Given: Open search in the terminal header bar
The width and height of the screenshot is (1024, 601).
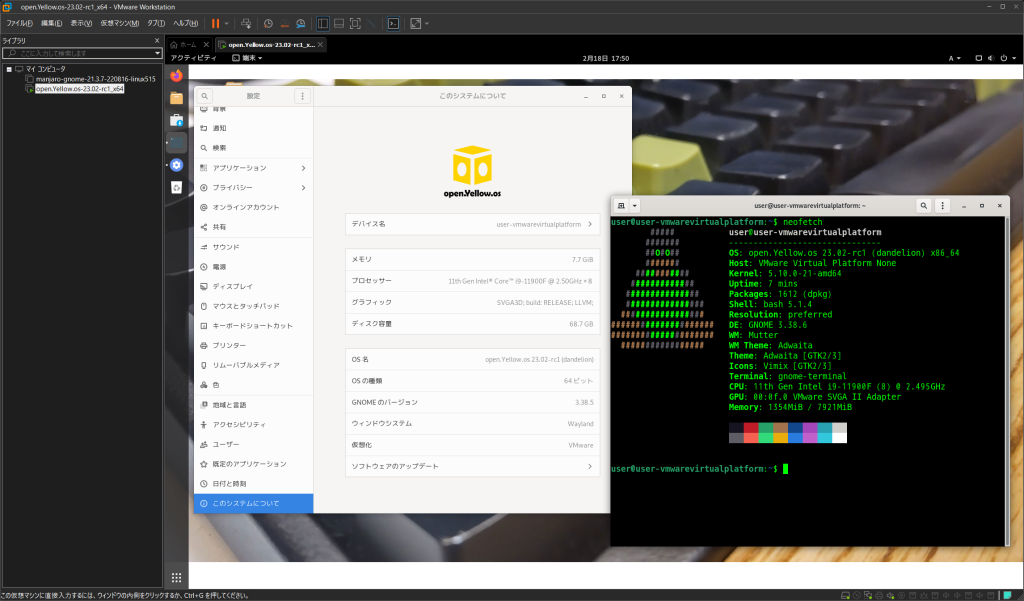Looking at the screenshot, I should click(922, 205).
